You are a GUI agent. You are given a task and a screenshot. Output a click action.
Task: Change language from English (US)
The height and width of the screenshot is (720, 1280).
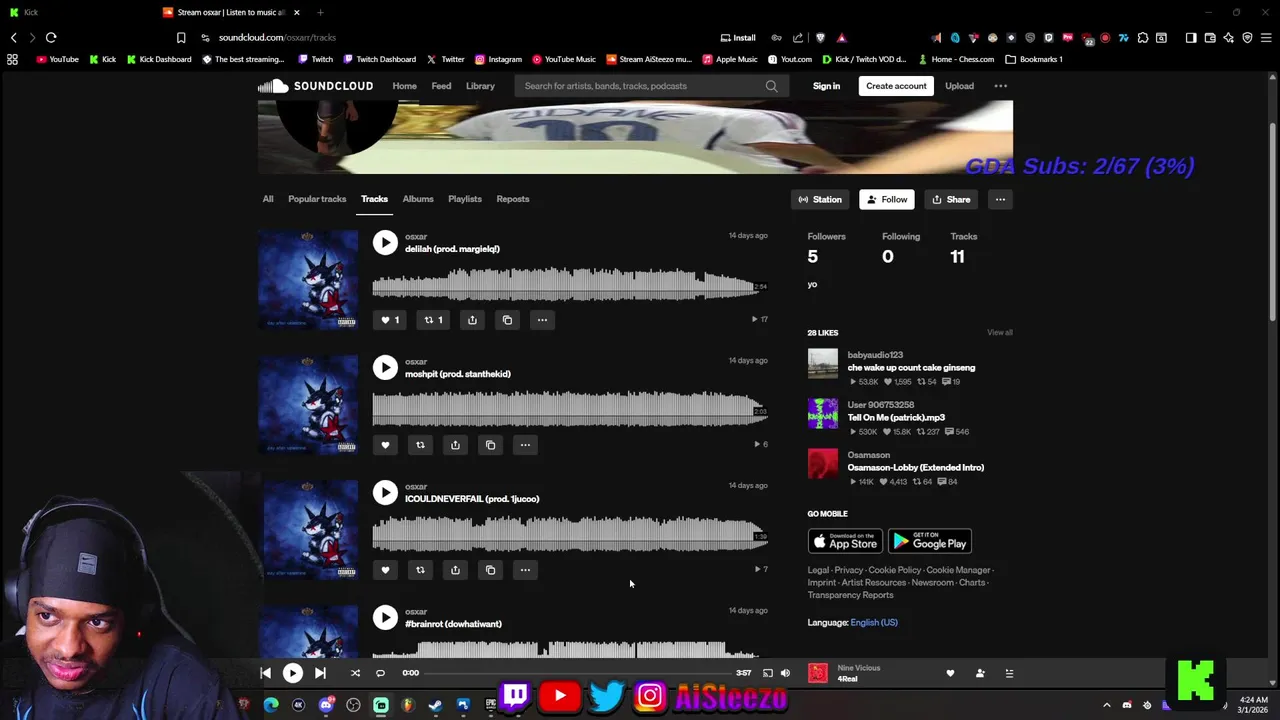[874, 623]
